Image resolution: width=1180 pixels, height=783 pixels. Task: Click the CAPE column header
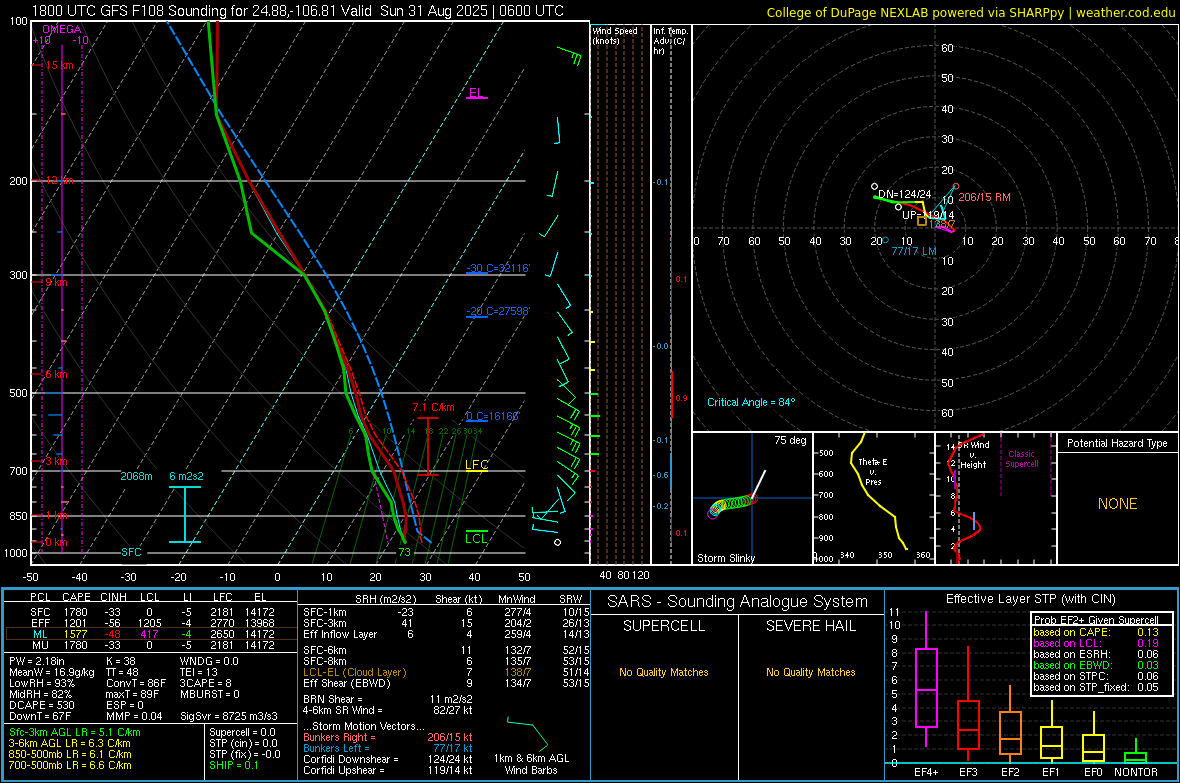[x=76, y=597]
